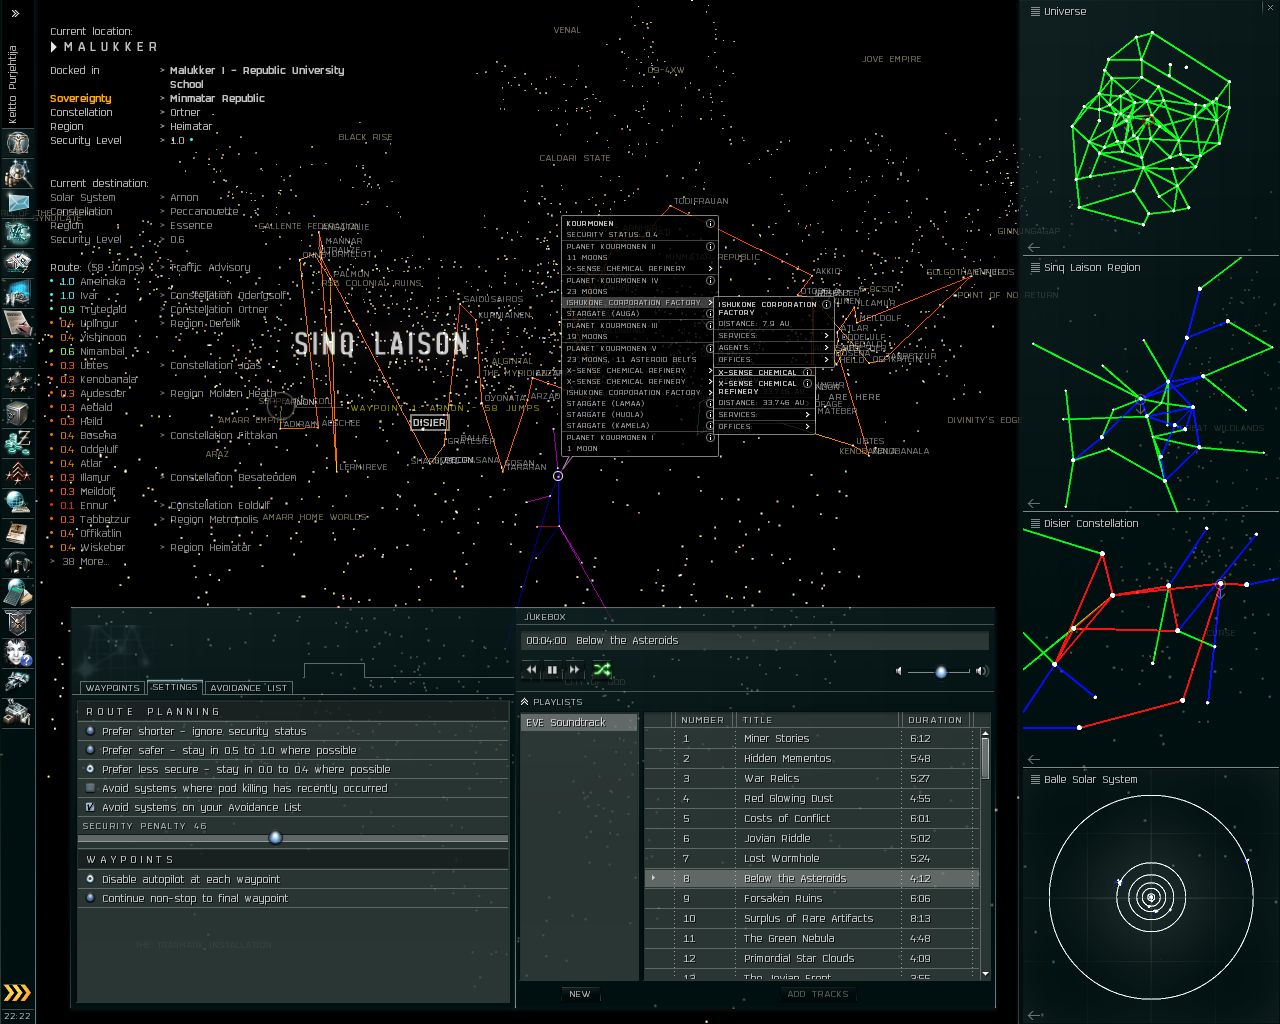Screen dimensions: 1280x1024
Task: Open the headphones Jukebox sidebar icon
Action: pos(17,563)
